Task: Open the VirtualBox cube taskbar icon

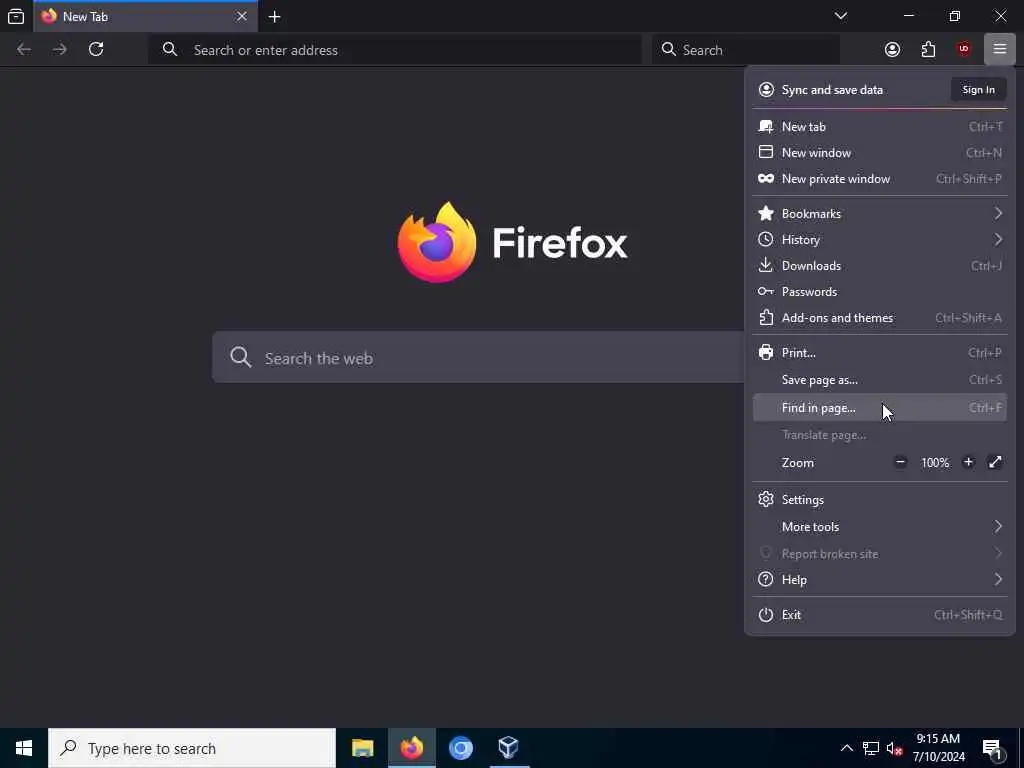Action: [508, 748]
